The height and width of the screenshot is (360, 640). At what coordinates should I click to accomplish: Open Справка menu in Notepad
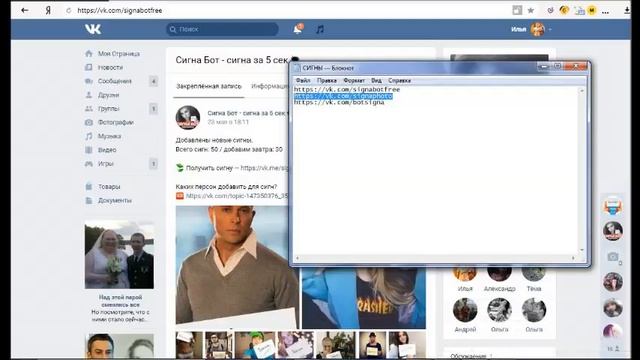tap(399, 80)
